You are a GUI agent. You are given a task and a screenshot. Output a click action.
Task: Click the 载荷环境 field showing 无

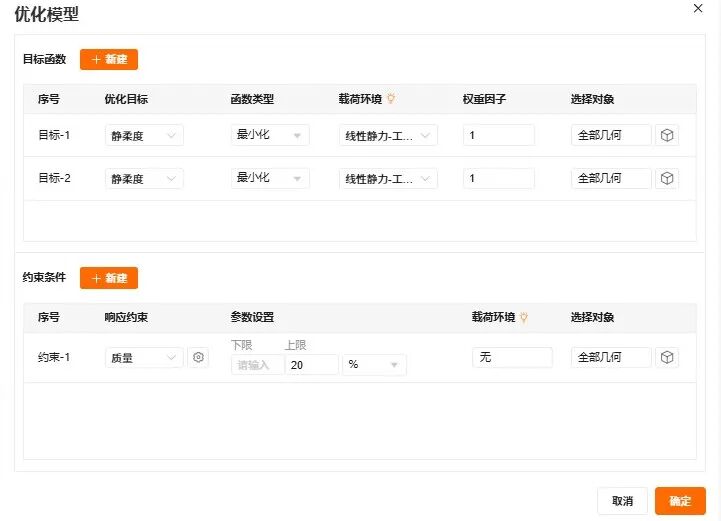click(512, 357)
